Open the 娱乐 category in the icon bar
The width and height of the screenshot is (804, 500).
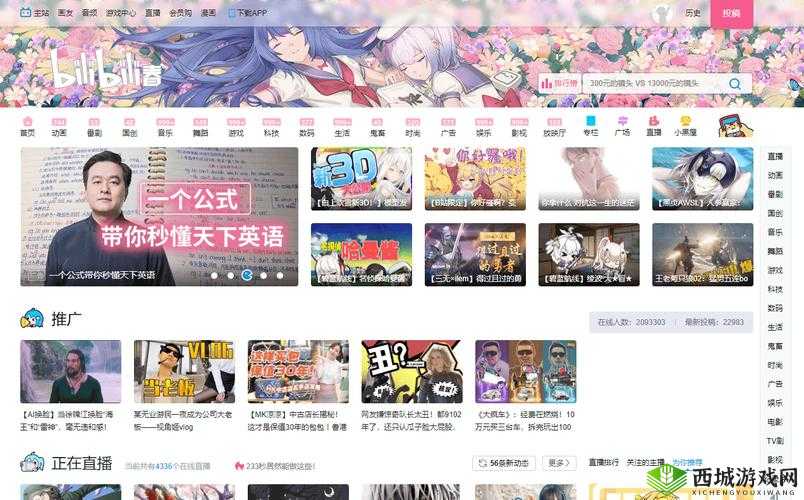[x=484, y=127]
